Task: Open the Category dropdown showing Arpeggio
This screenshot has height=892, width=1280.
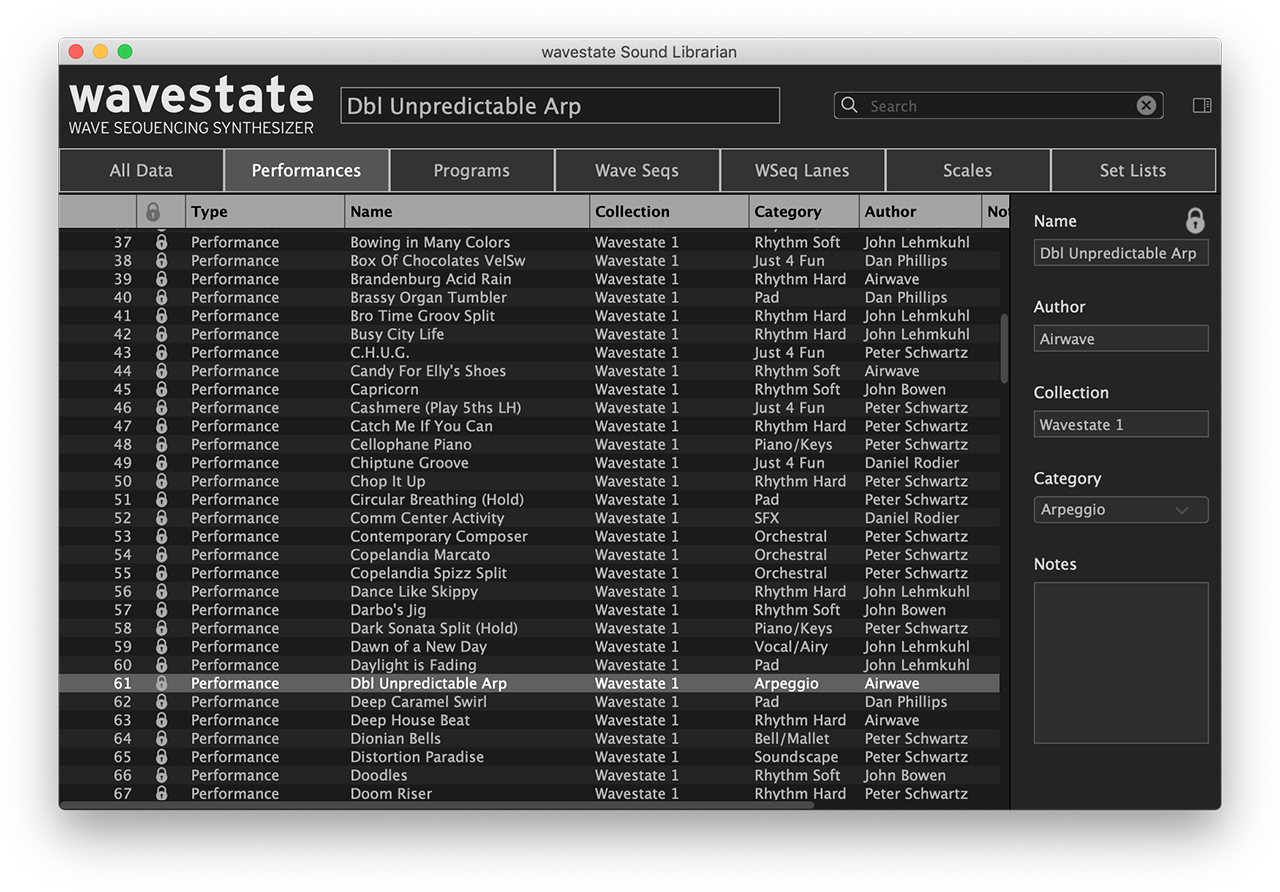Action: [x=1121, y=510]
